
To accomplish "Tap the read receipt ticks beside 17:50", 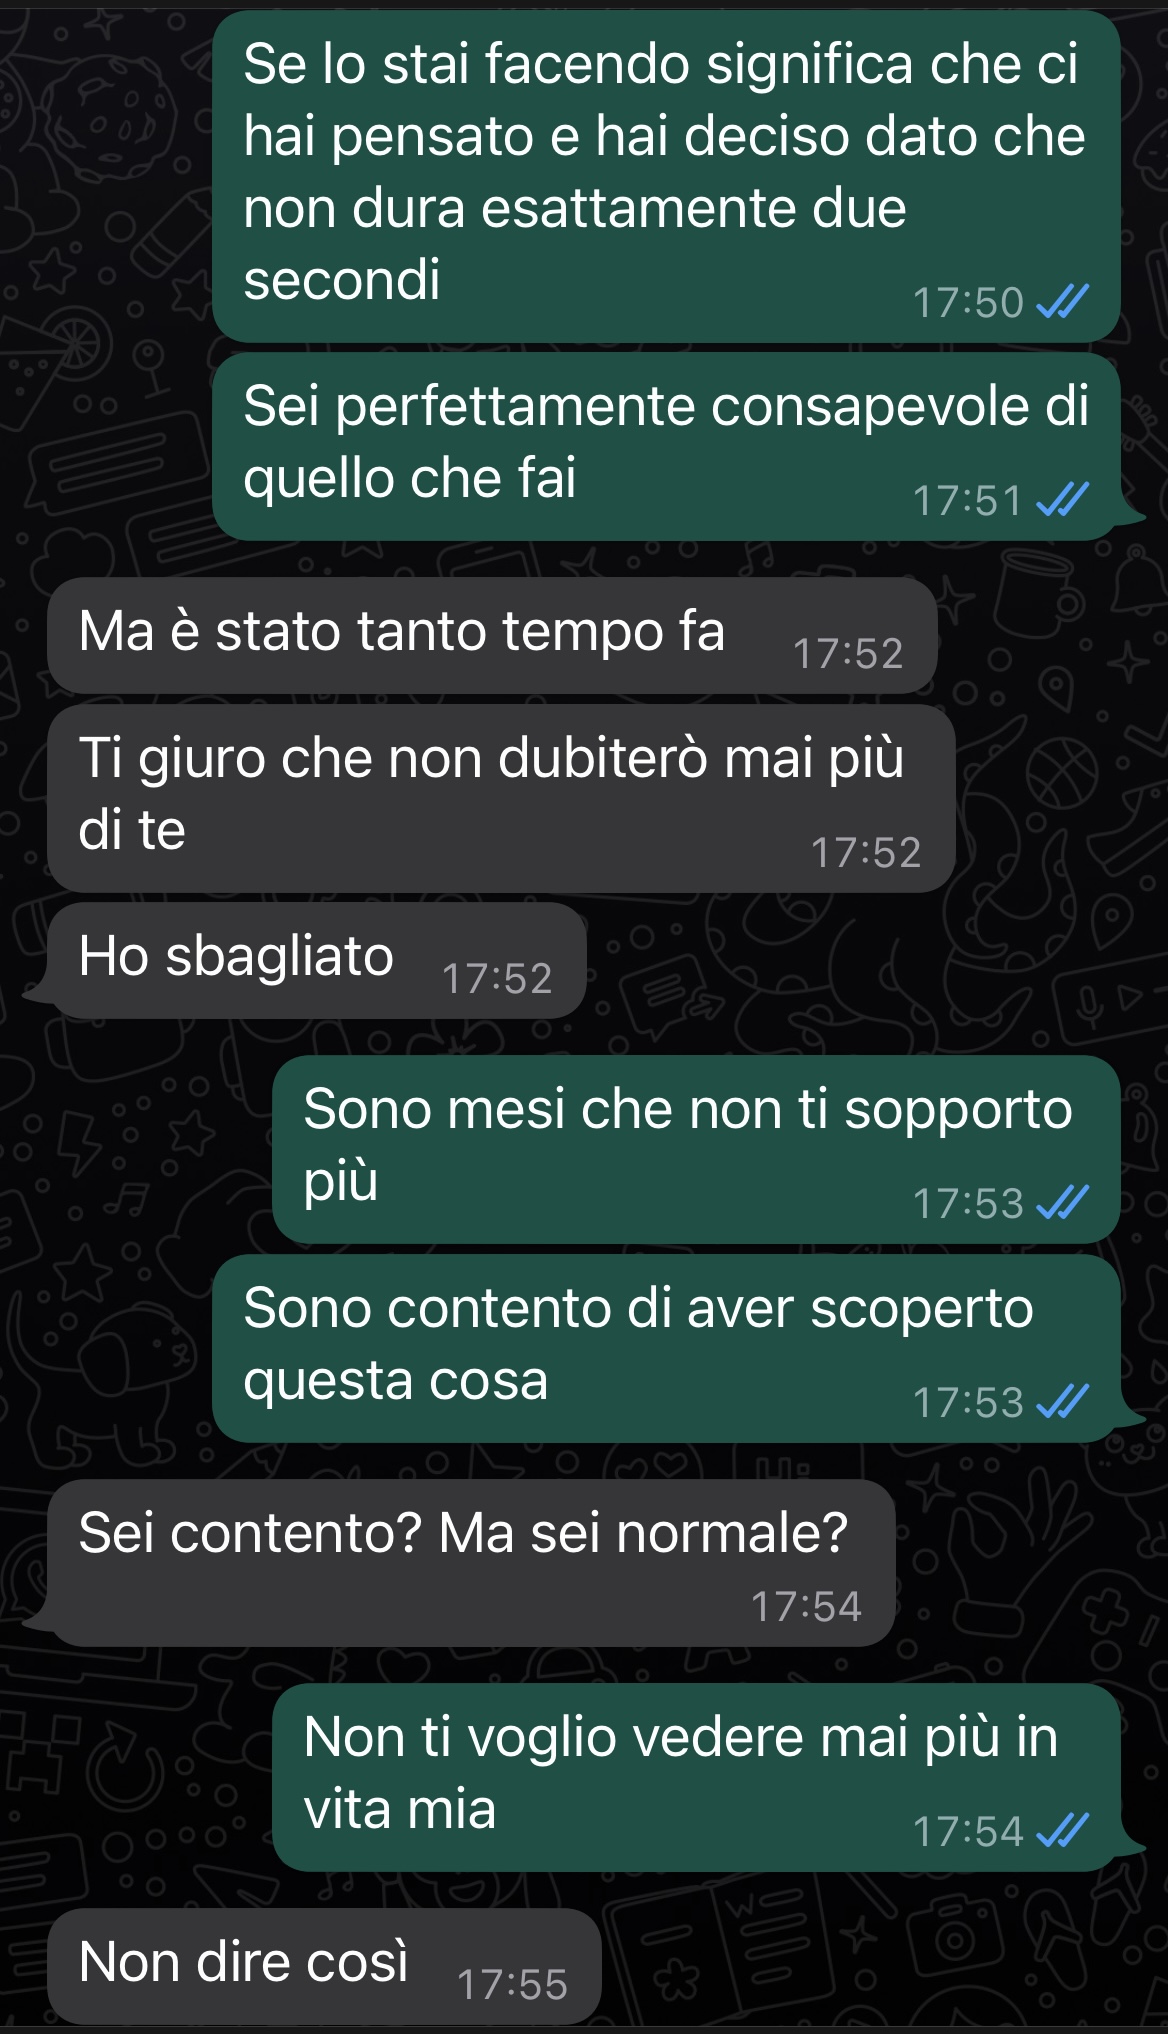I will pyautogui.click(x=1062, y=301).
